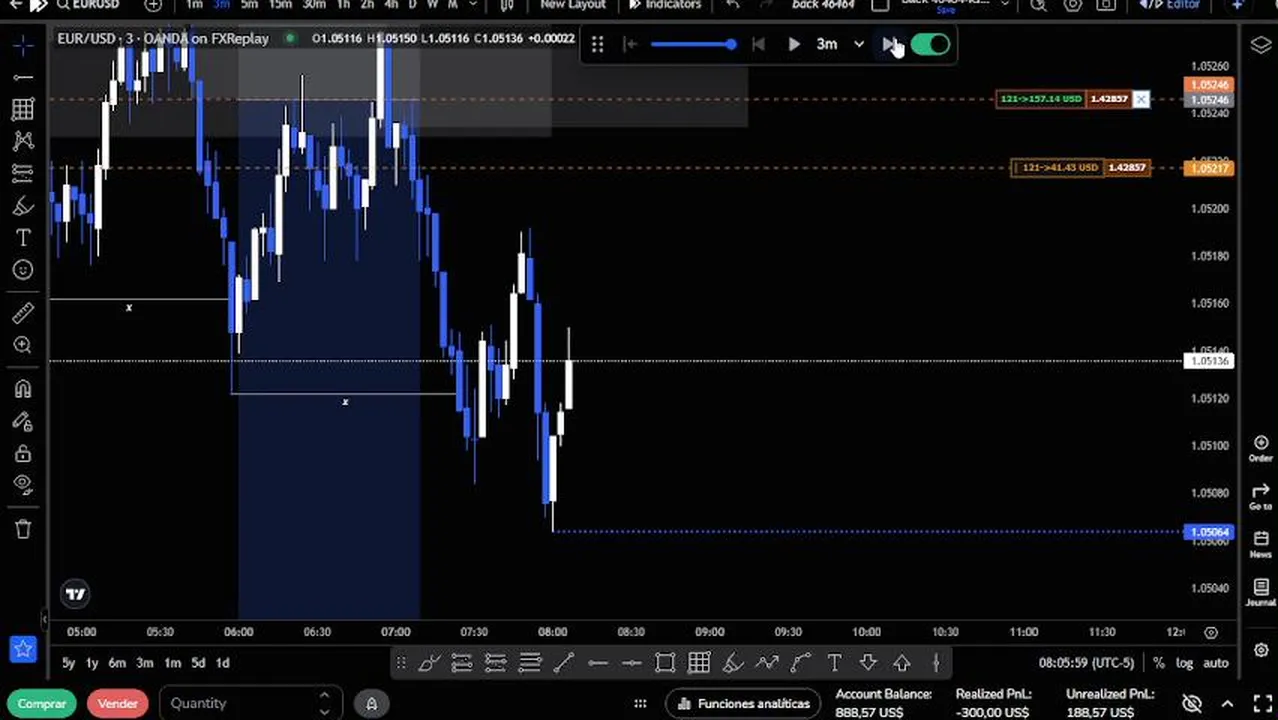Switch to 1m timeframe in top bar
Image resolution: width=1278 pixels, height=720 pixels.
click(x=194, y=5)
